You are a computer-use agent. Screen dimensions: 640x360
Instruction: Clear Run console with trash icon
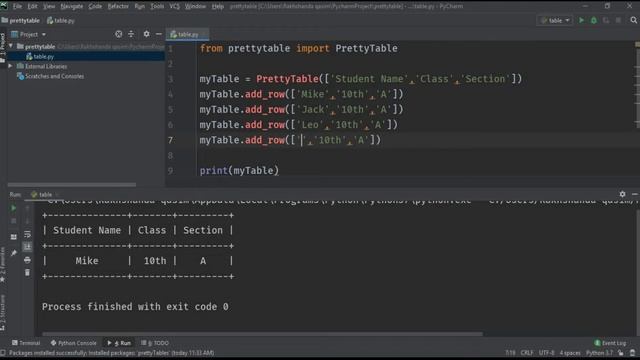click(27, 273)
